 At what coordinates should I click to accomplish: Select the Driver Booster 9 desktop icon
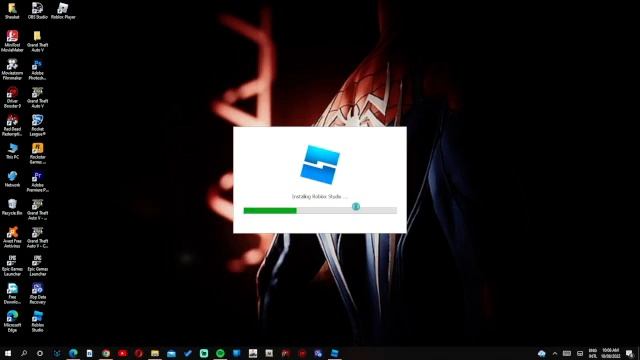(12, 97)
